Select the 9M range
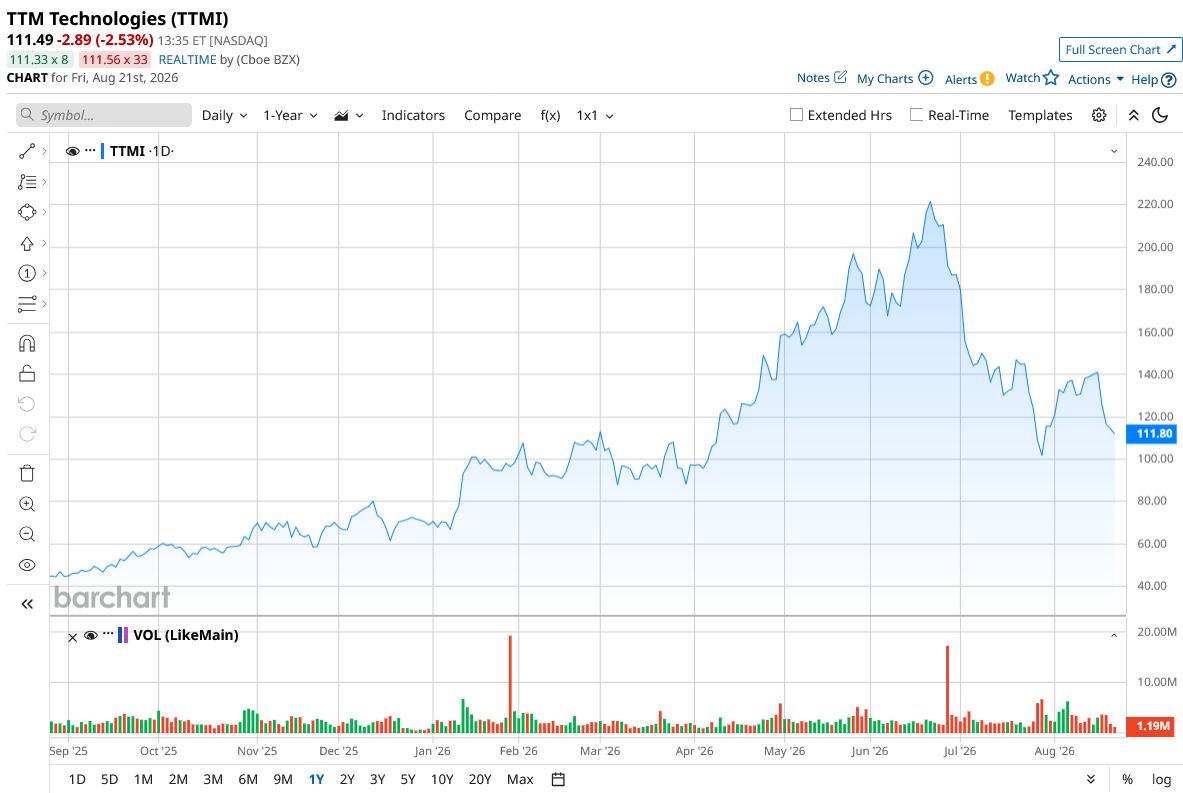Image resolution: width=1183 pixels, height=793 pixels. [x=283, y=779]
